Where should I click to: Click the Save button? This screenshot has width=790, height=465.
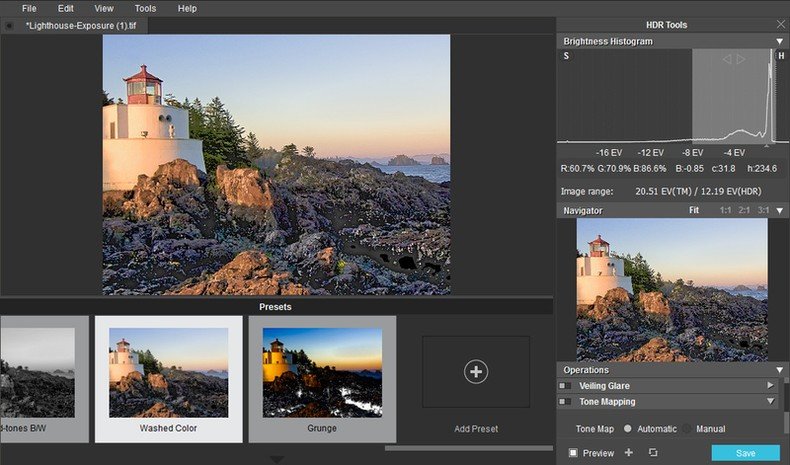click(745, 453)
